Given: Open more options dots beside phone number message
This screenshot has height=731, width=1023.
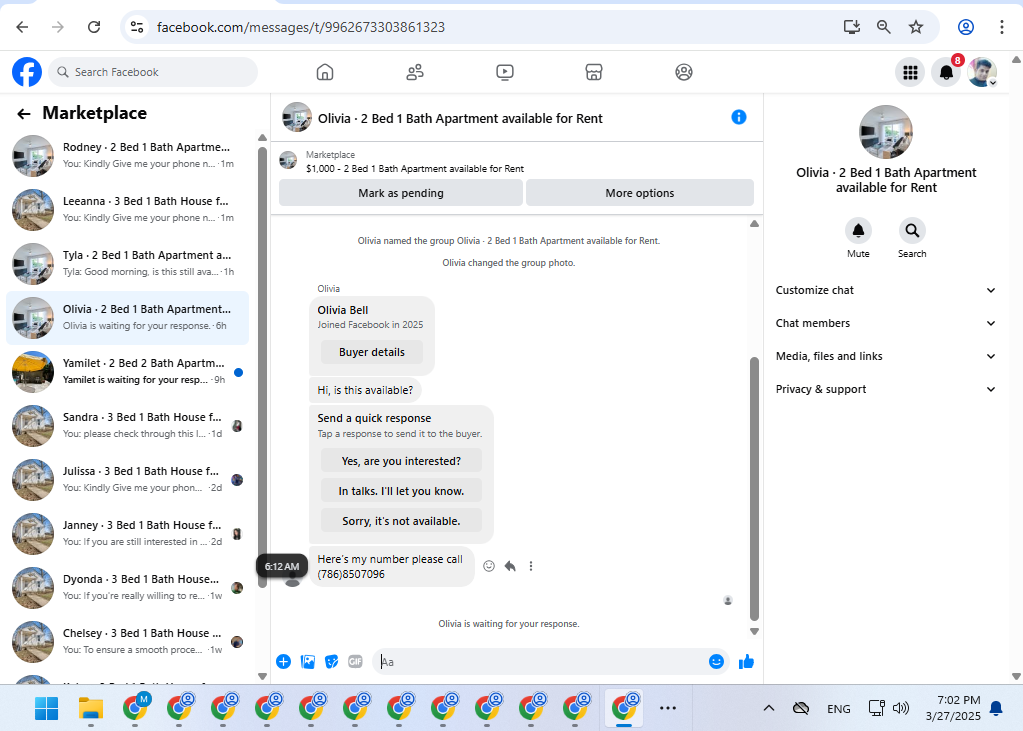Looking at the screenshot, I should pyautogui.click(x=531, y=566).
